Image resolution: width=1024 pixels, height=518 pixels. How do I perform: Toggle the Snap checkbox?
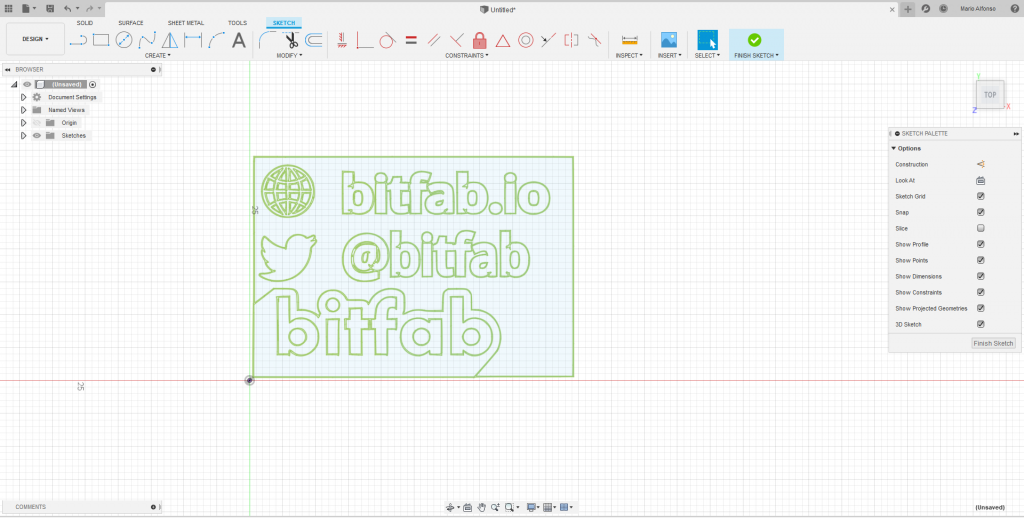(980, 212)
